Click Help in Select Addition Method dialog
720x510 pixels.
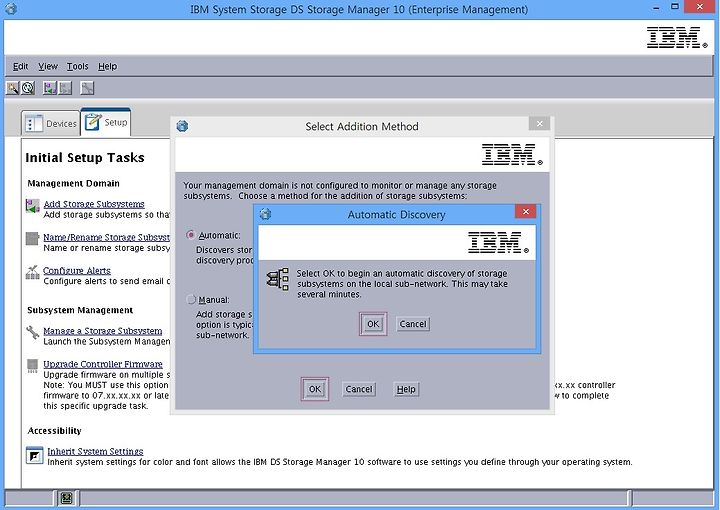[x=406, y=389]
